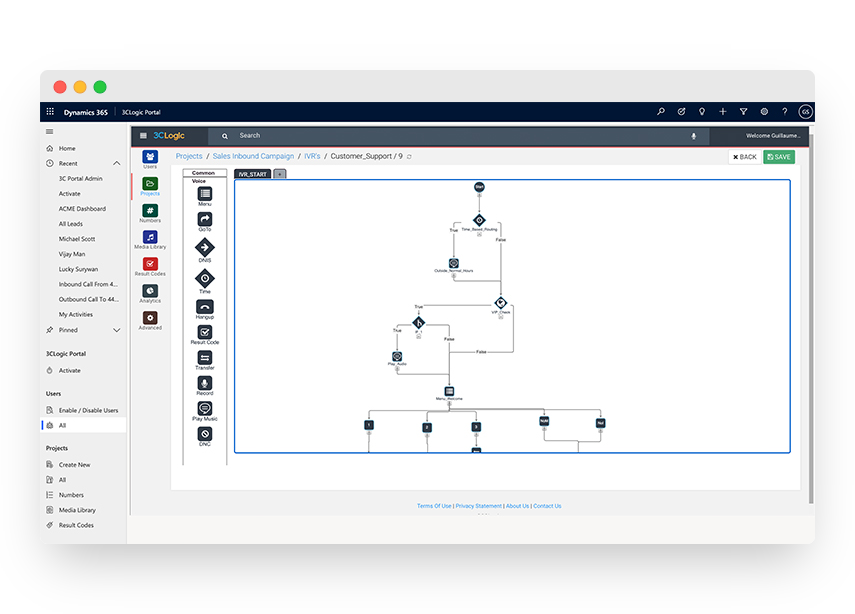
Task: Open the Privacy Statement footer link
Action: (x=478, y=506)
